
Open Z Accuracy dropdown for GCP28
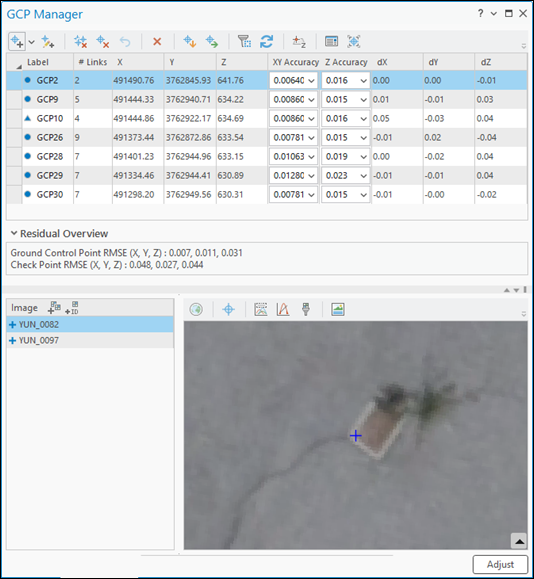coord(363,157)
